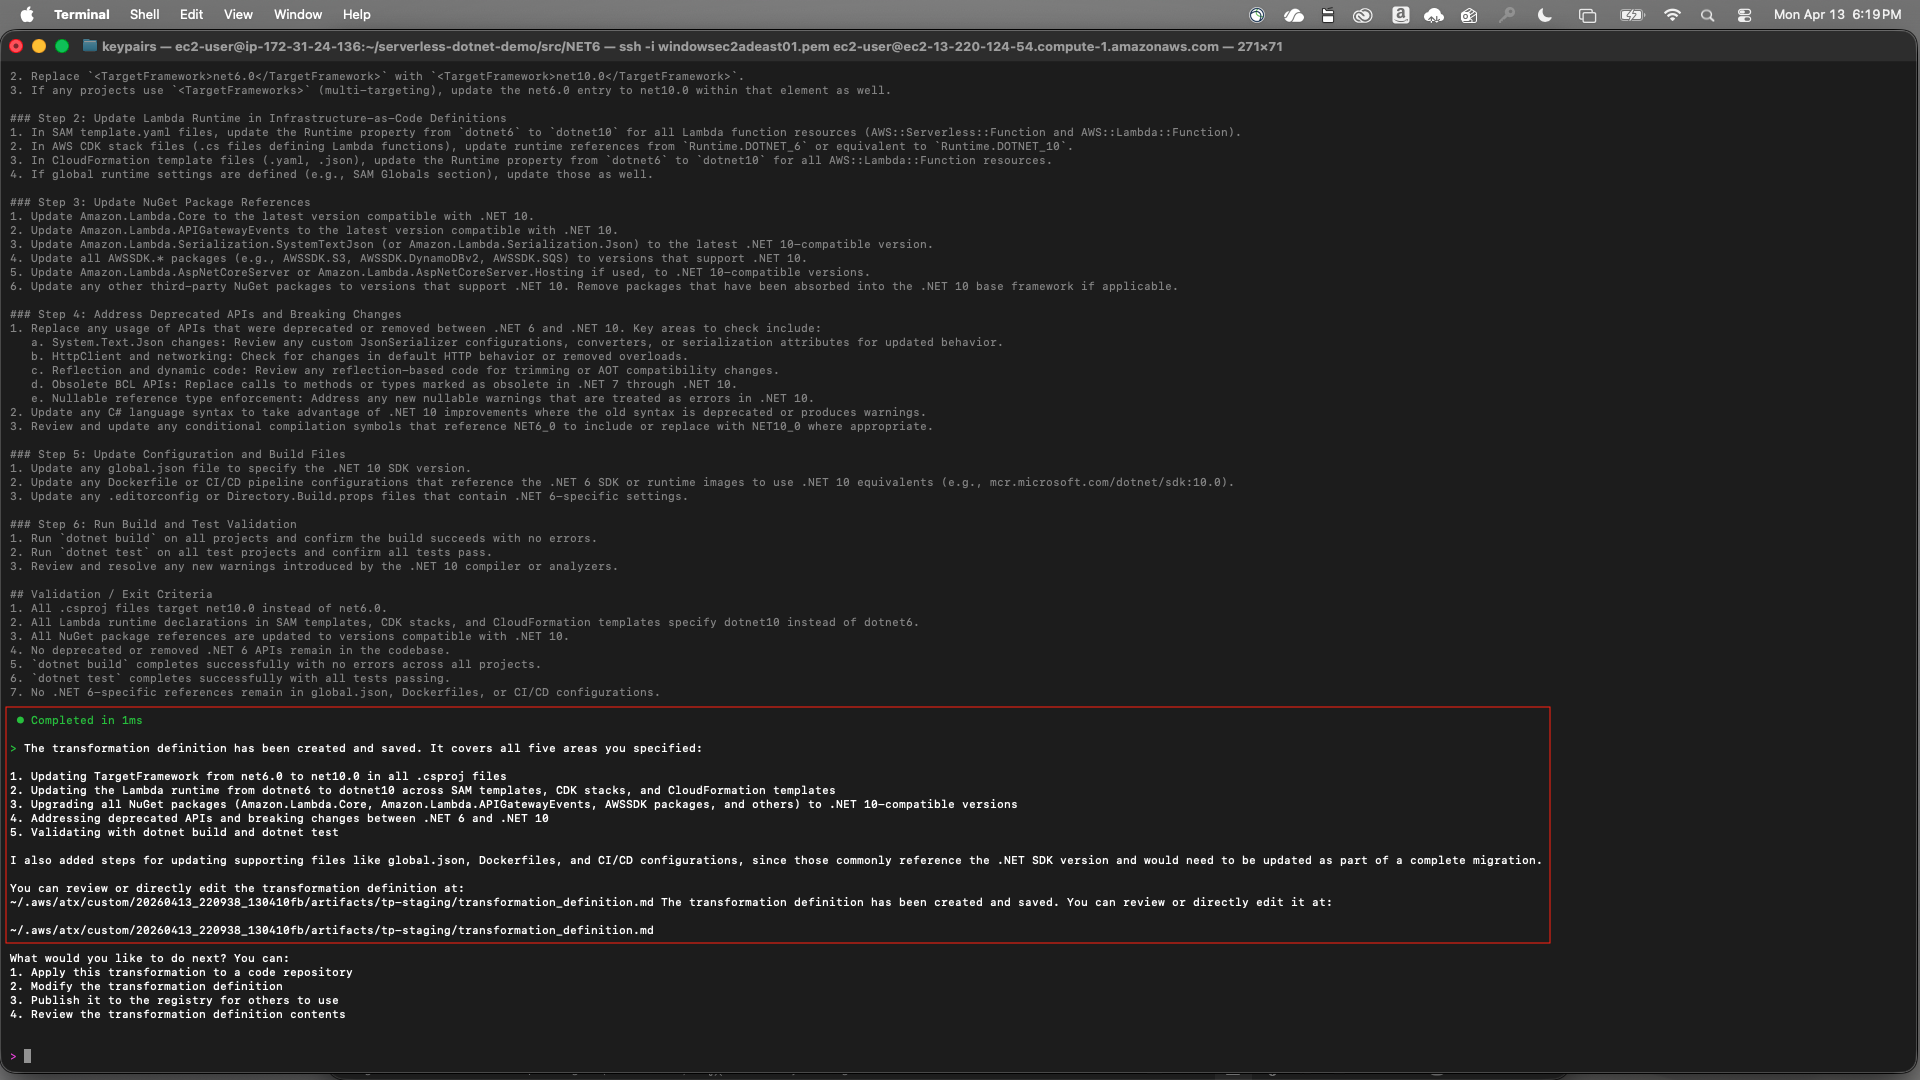The image size is (1920, 1080).
Task: Open the Apple menu
Action: coord(27,14)
